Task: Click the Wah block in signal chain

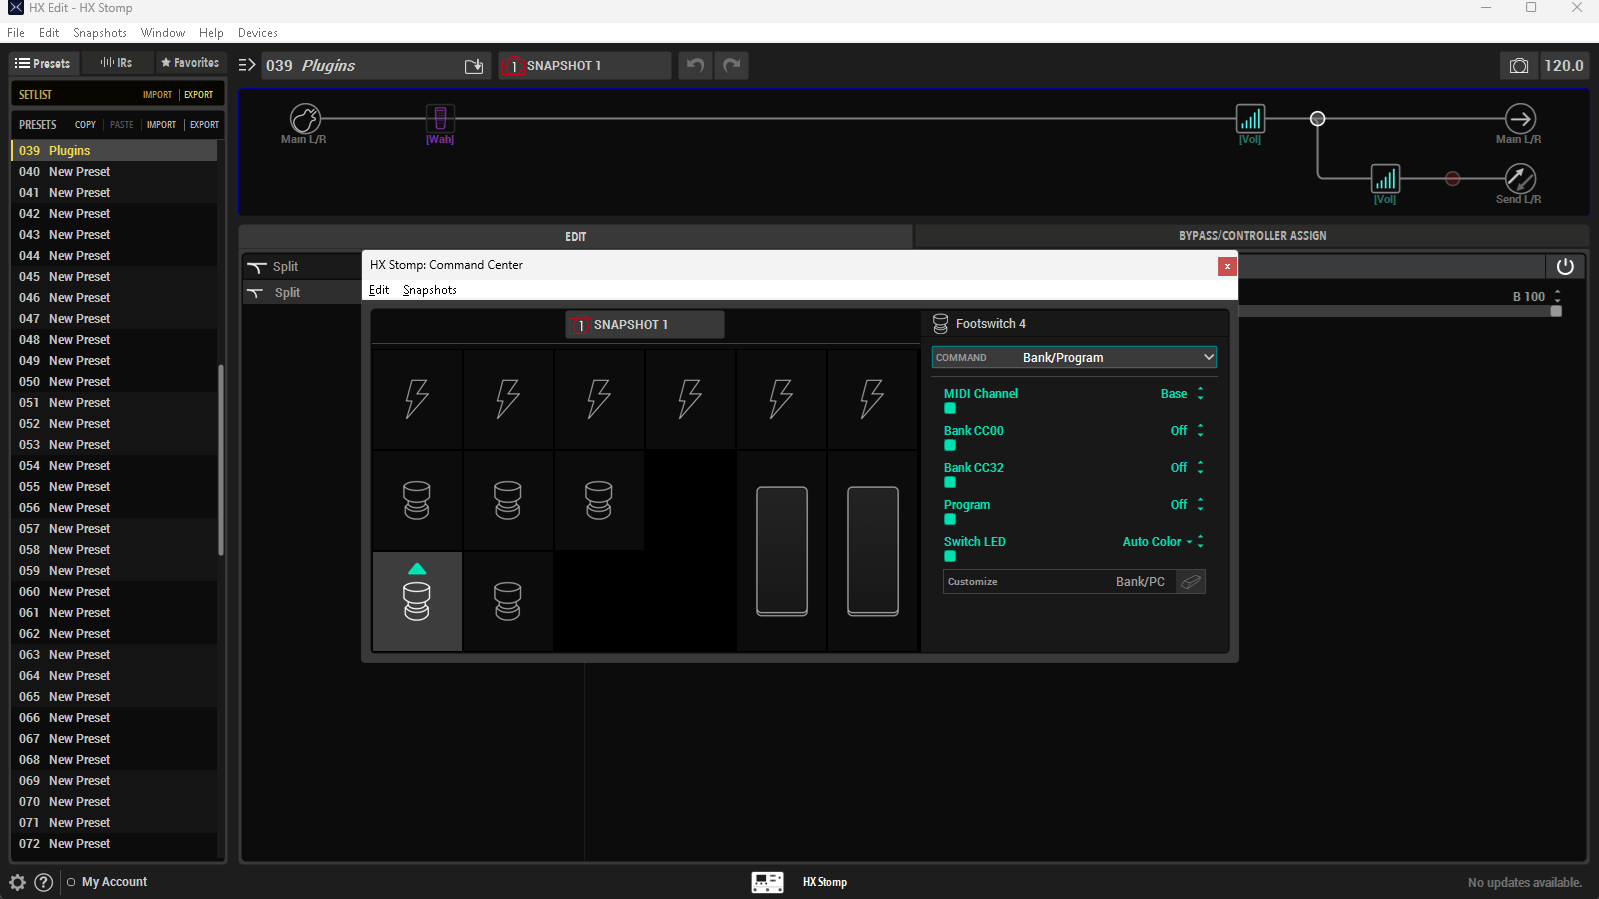Action: [440, 119]
